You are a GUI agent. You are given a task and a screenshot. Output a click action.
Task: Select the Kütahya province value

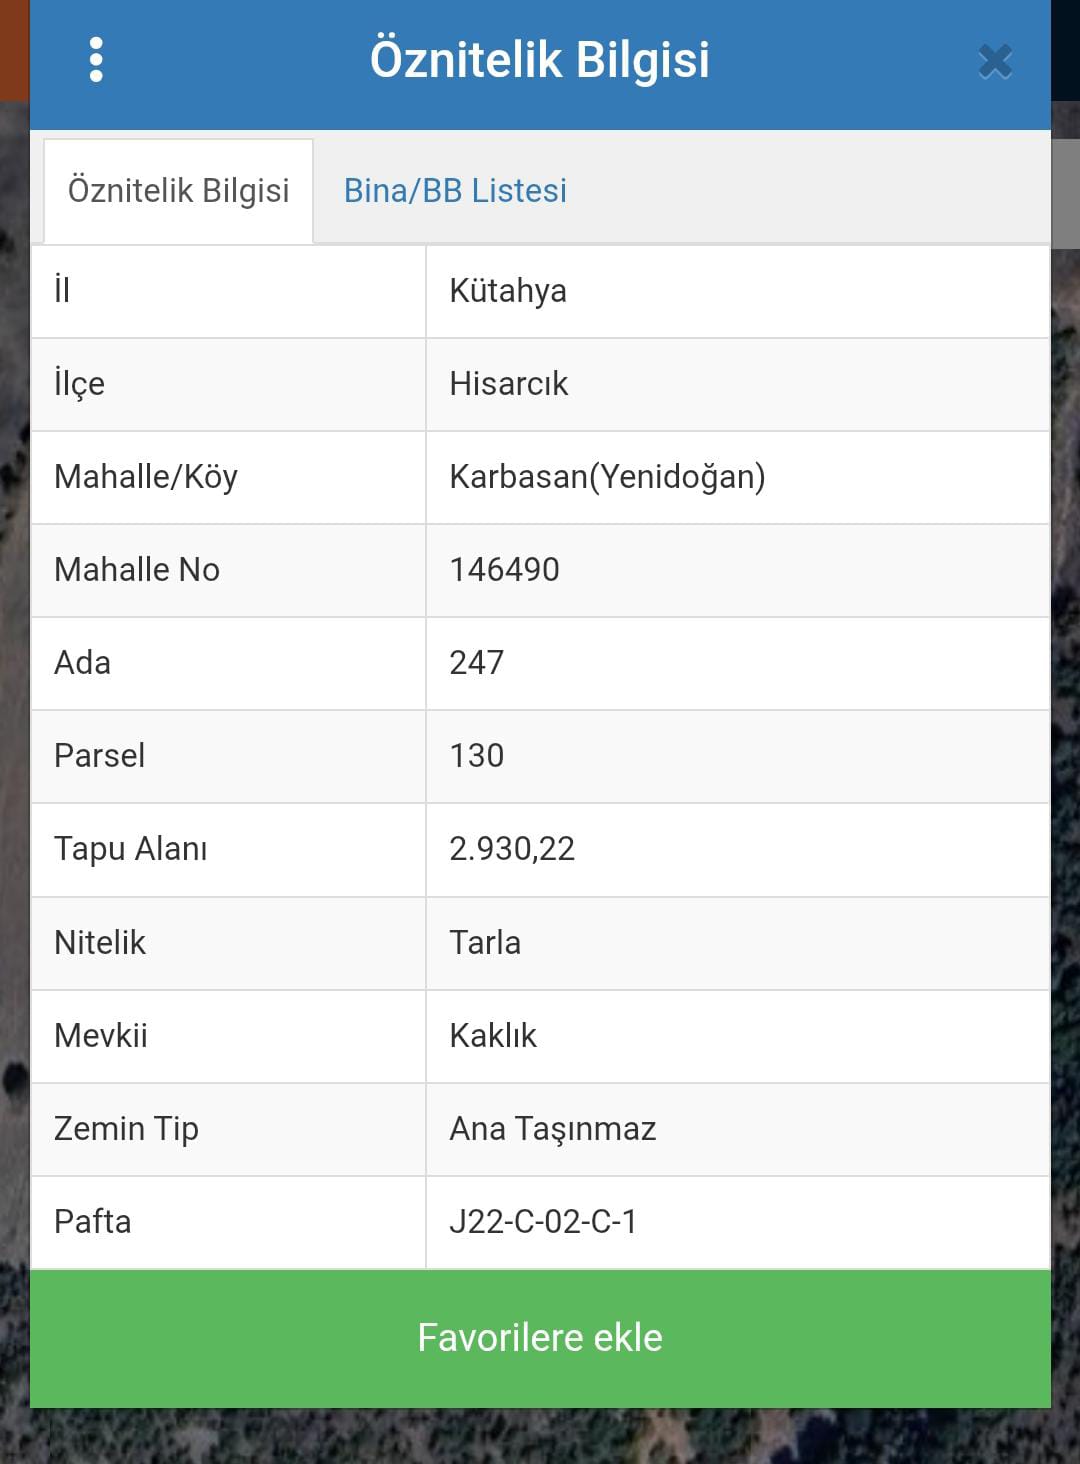pos(508,291)
